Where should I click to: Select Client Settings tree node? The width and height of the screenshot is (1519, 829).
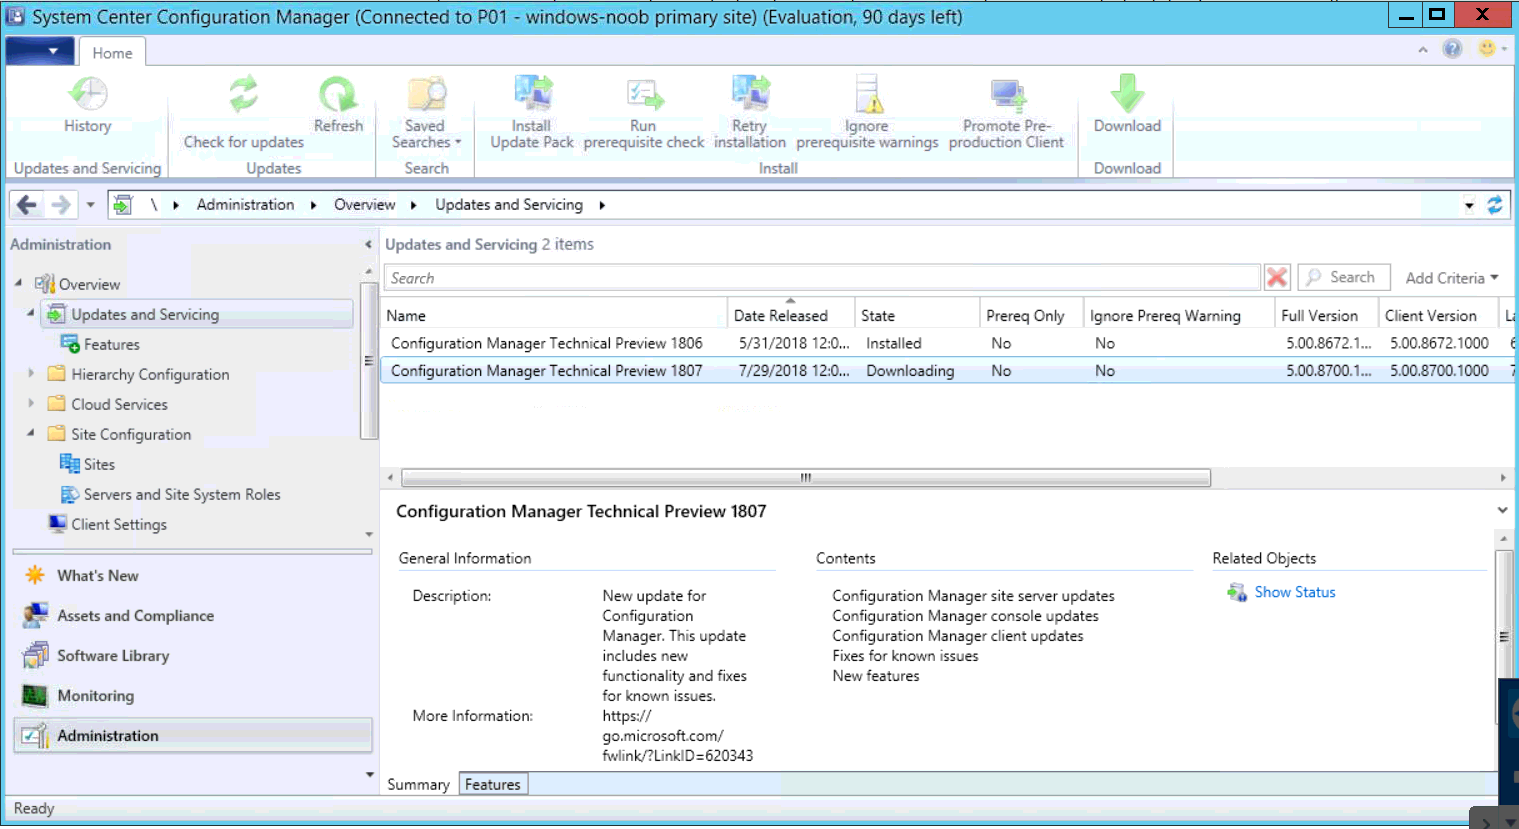pos(118,524)
